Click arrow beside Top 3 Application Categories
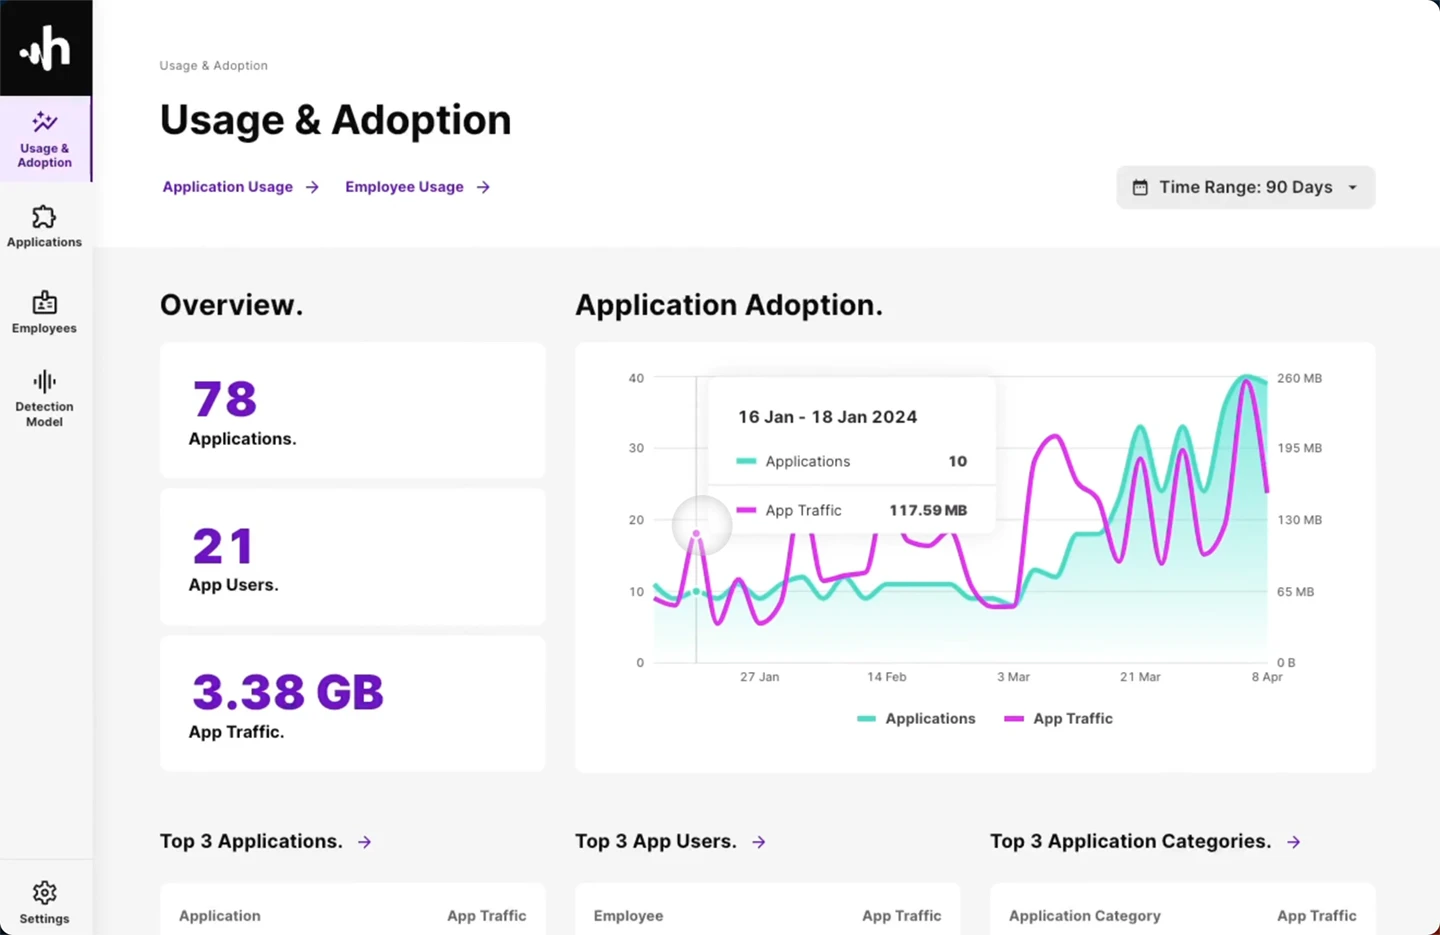The height and width of the screenshot is (935, 1440). click(1294, 842)
